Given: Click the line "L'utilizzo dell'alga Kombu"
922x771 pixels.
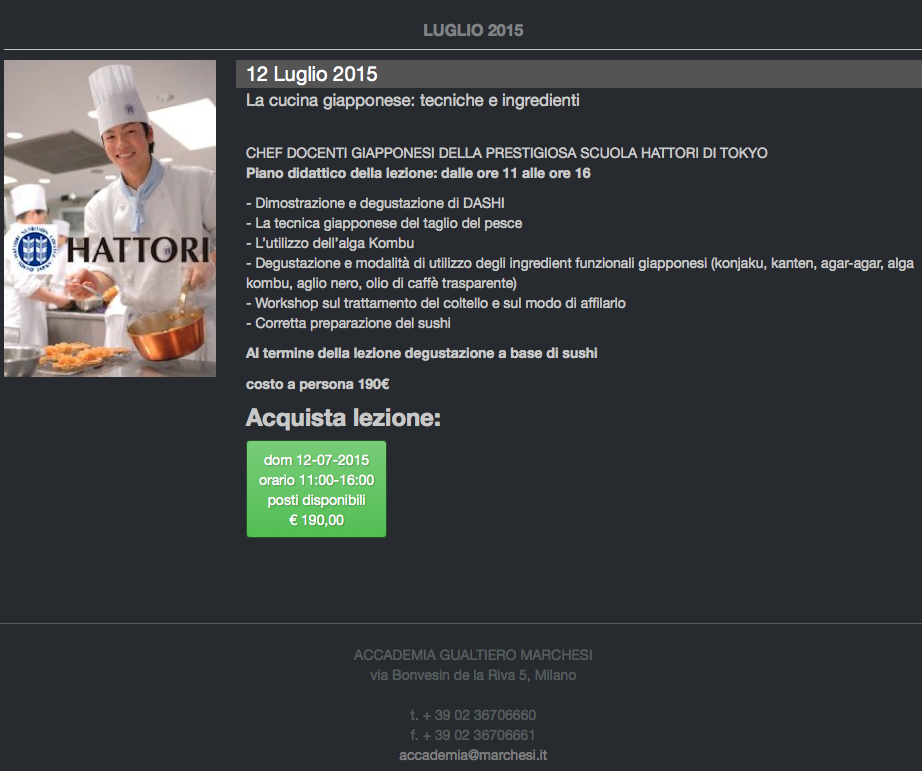Looking at the screenshot, I should click(x=330, y=243).
